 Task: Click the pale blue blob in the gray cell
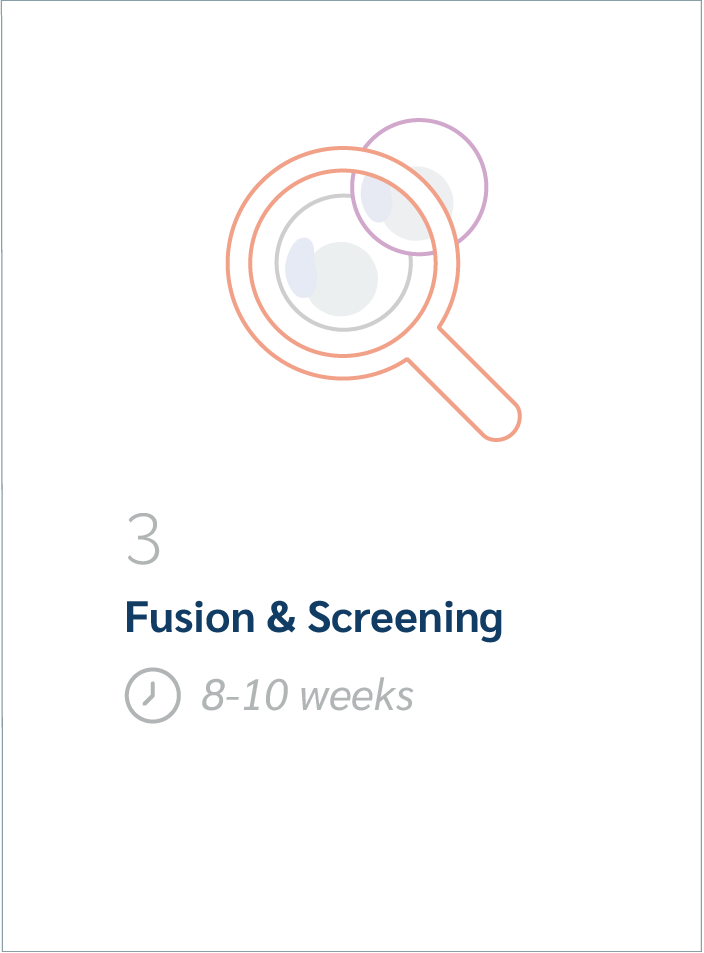pos(300,267)
